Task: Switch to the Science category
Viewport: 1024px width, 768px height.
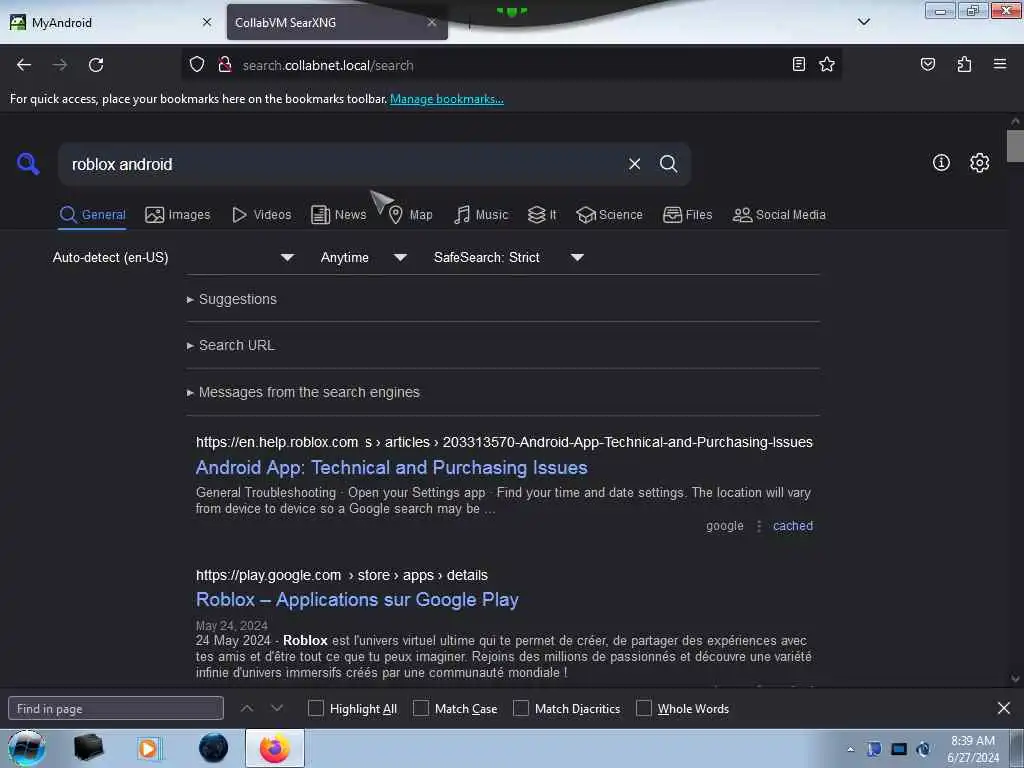Action: [609, 215]
